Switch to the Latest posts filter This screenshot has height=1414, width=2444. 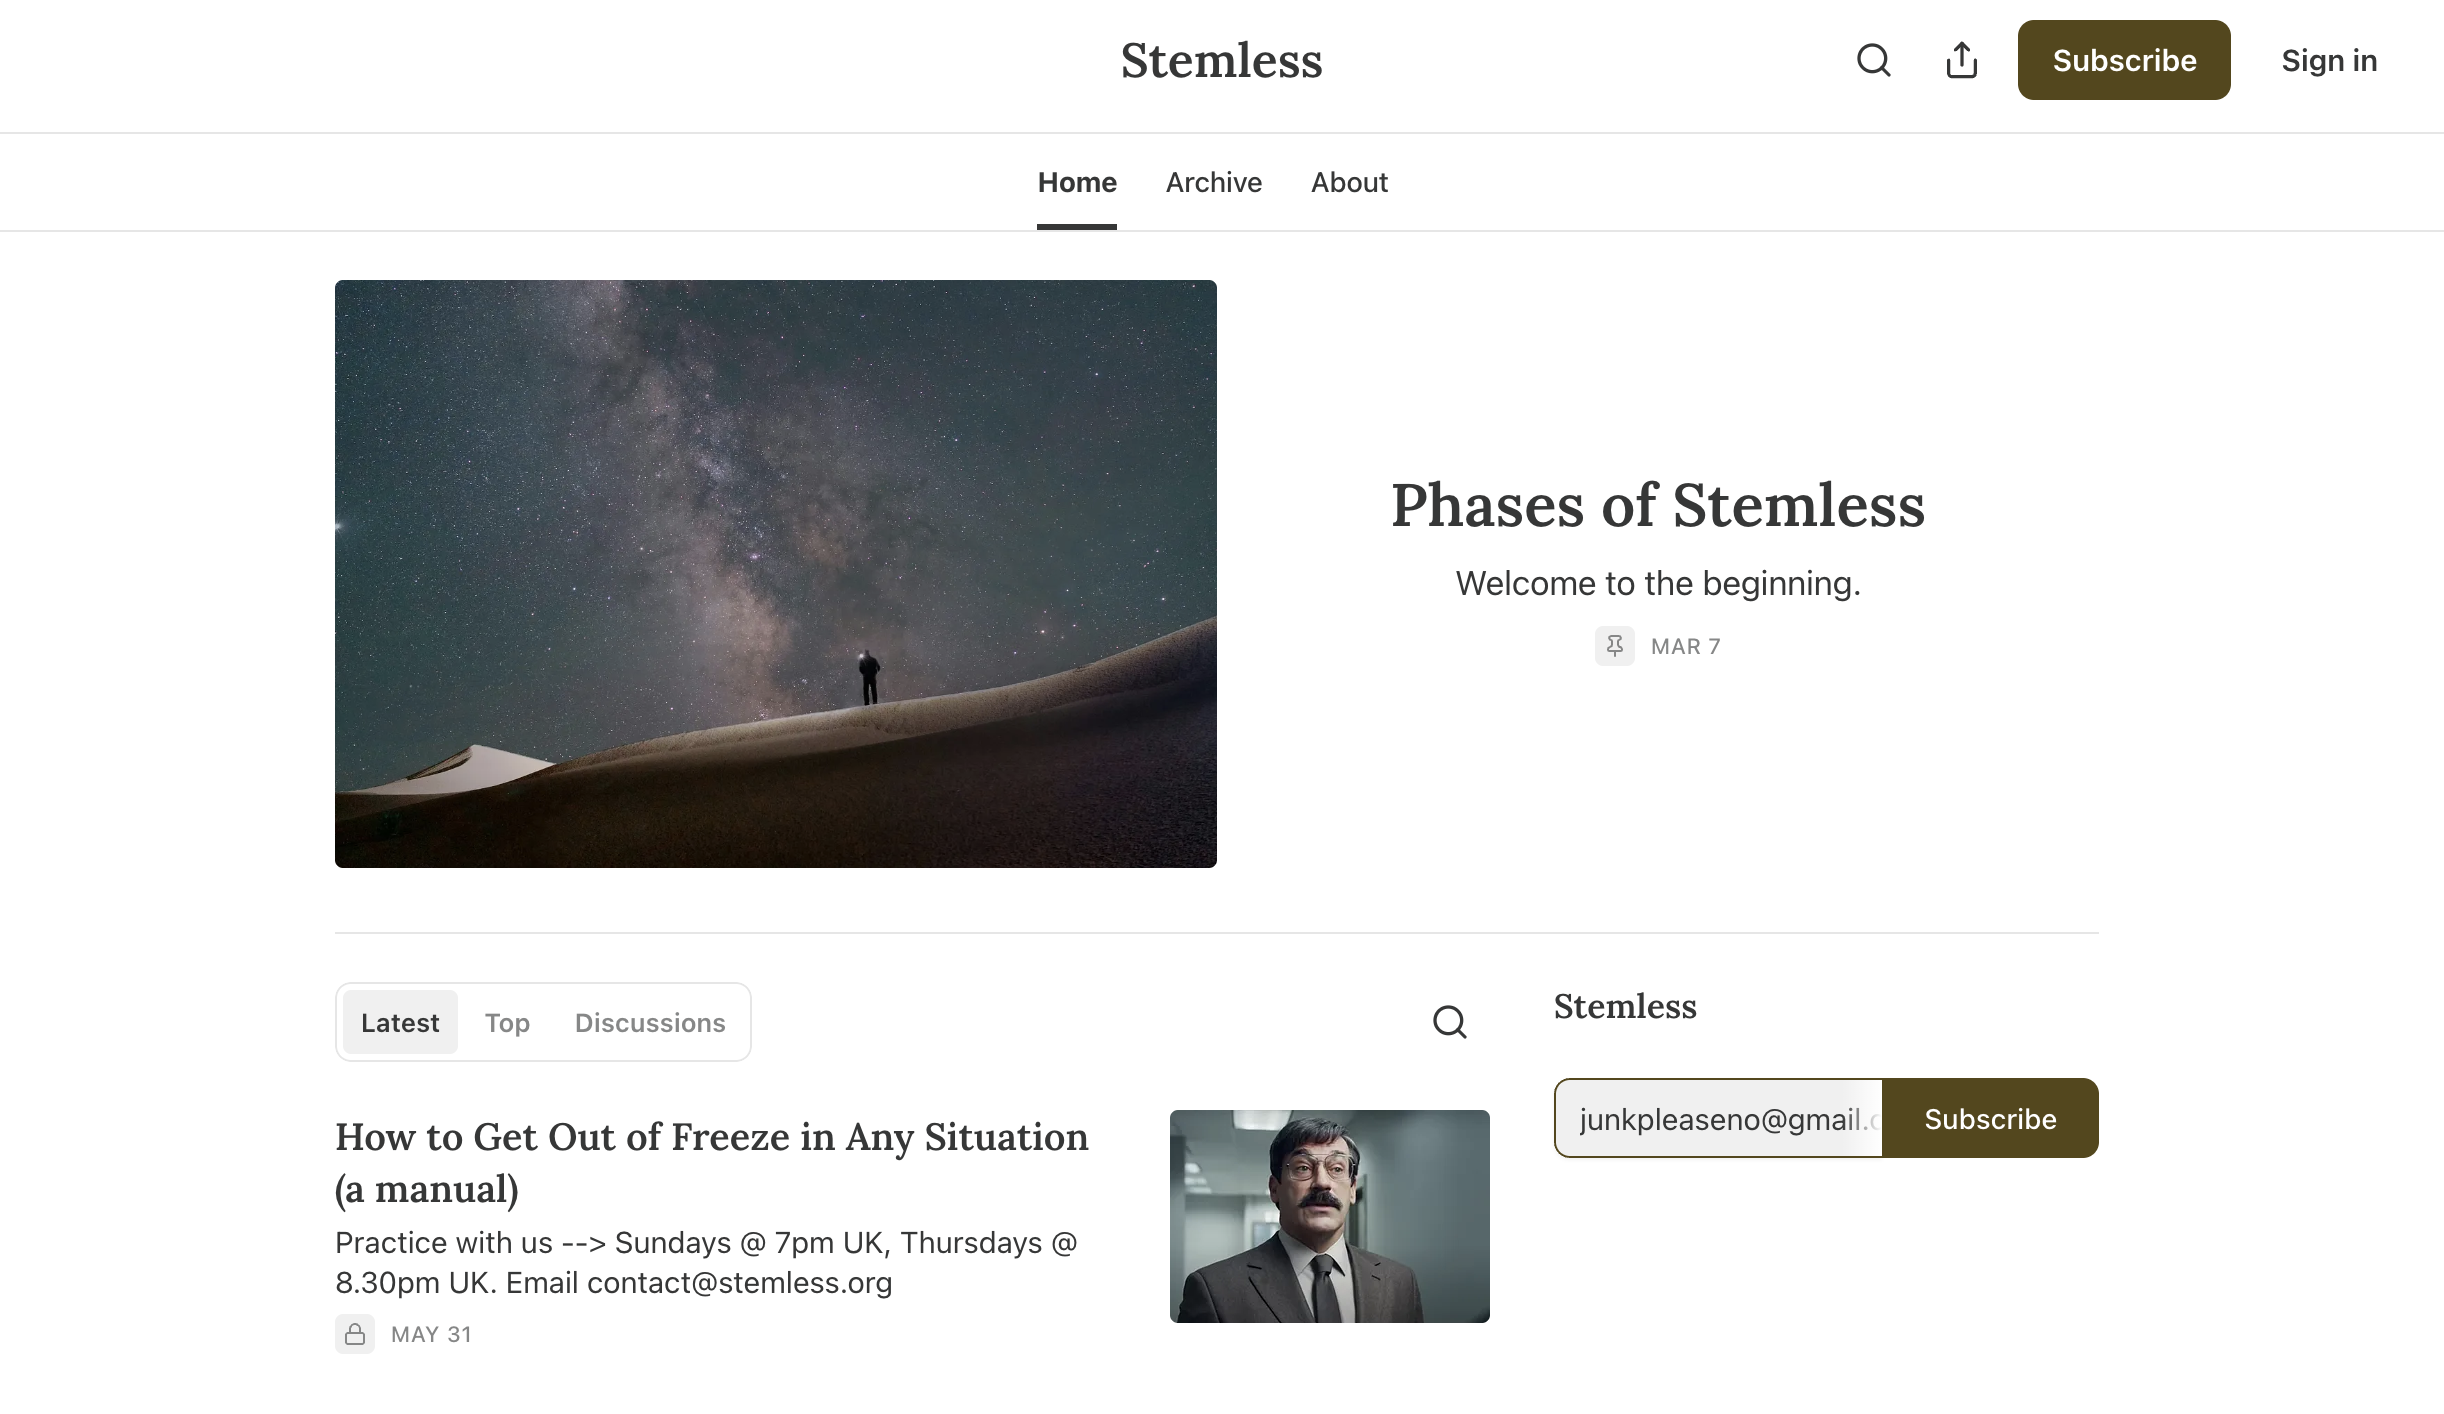pos(400,1022)
